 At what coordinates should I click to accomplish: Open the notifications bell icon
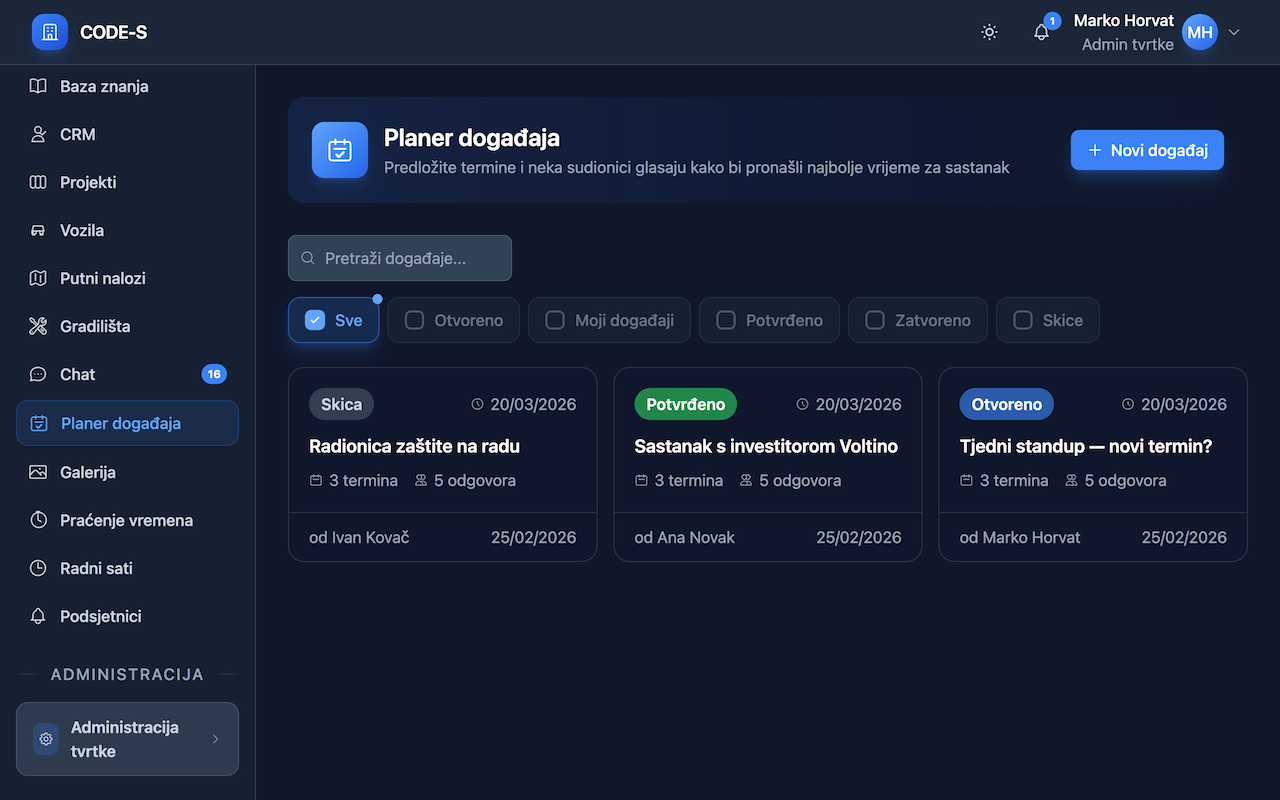(x=1041, y=32)
